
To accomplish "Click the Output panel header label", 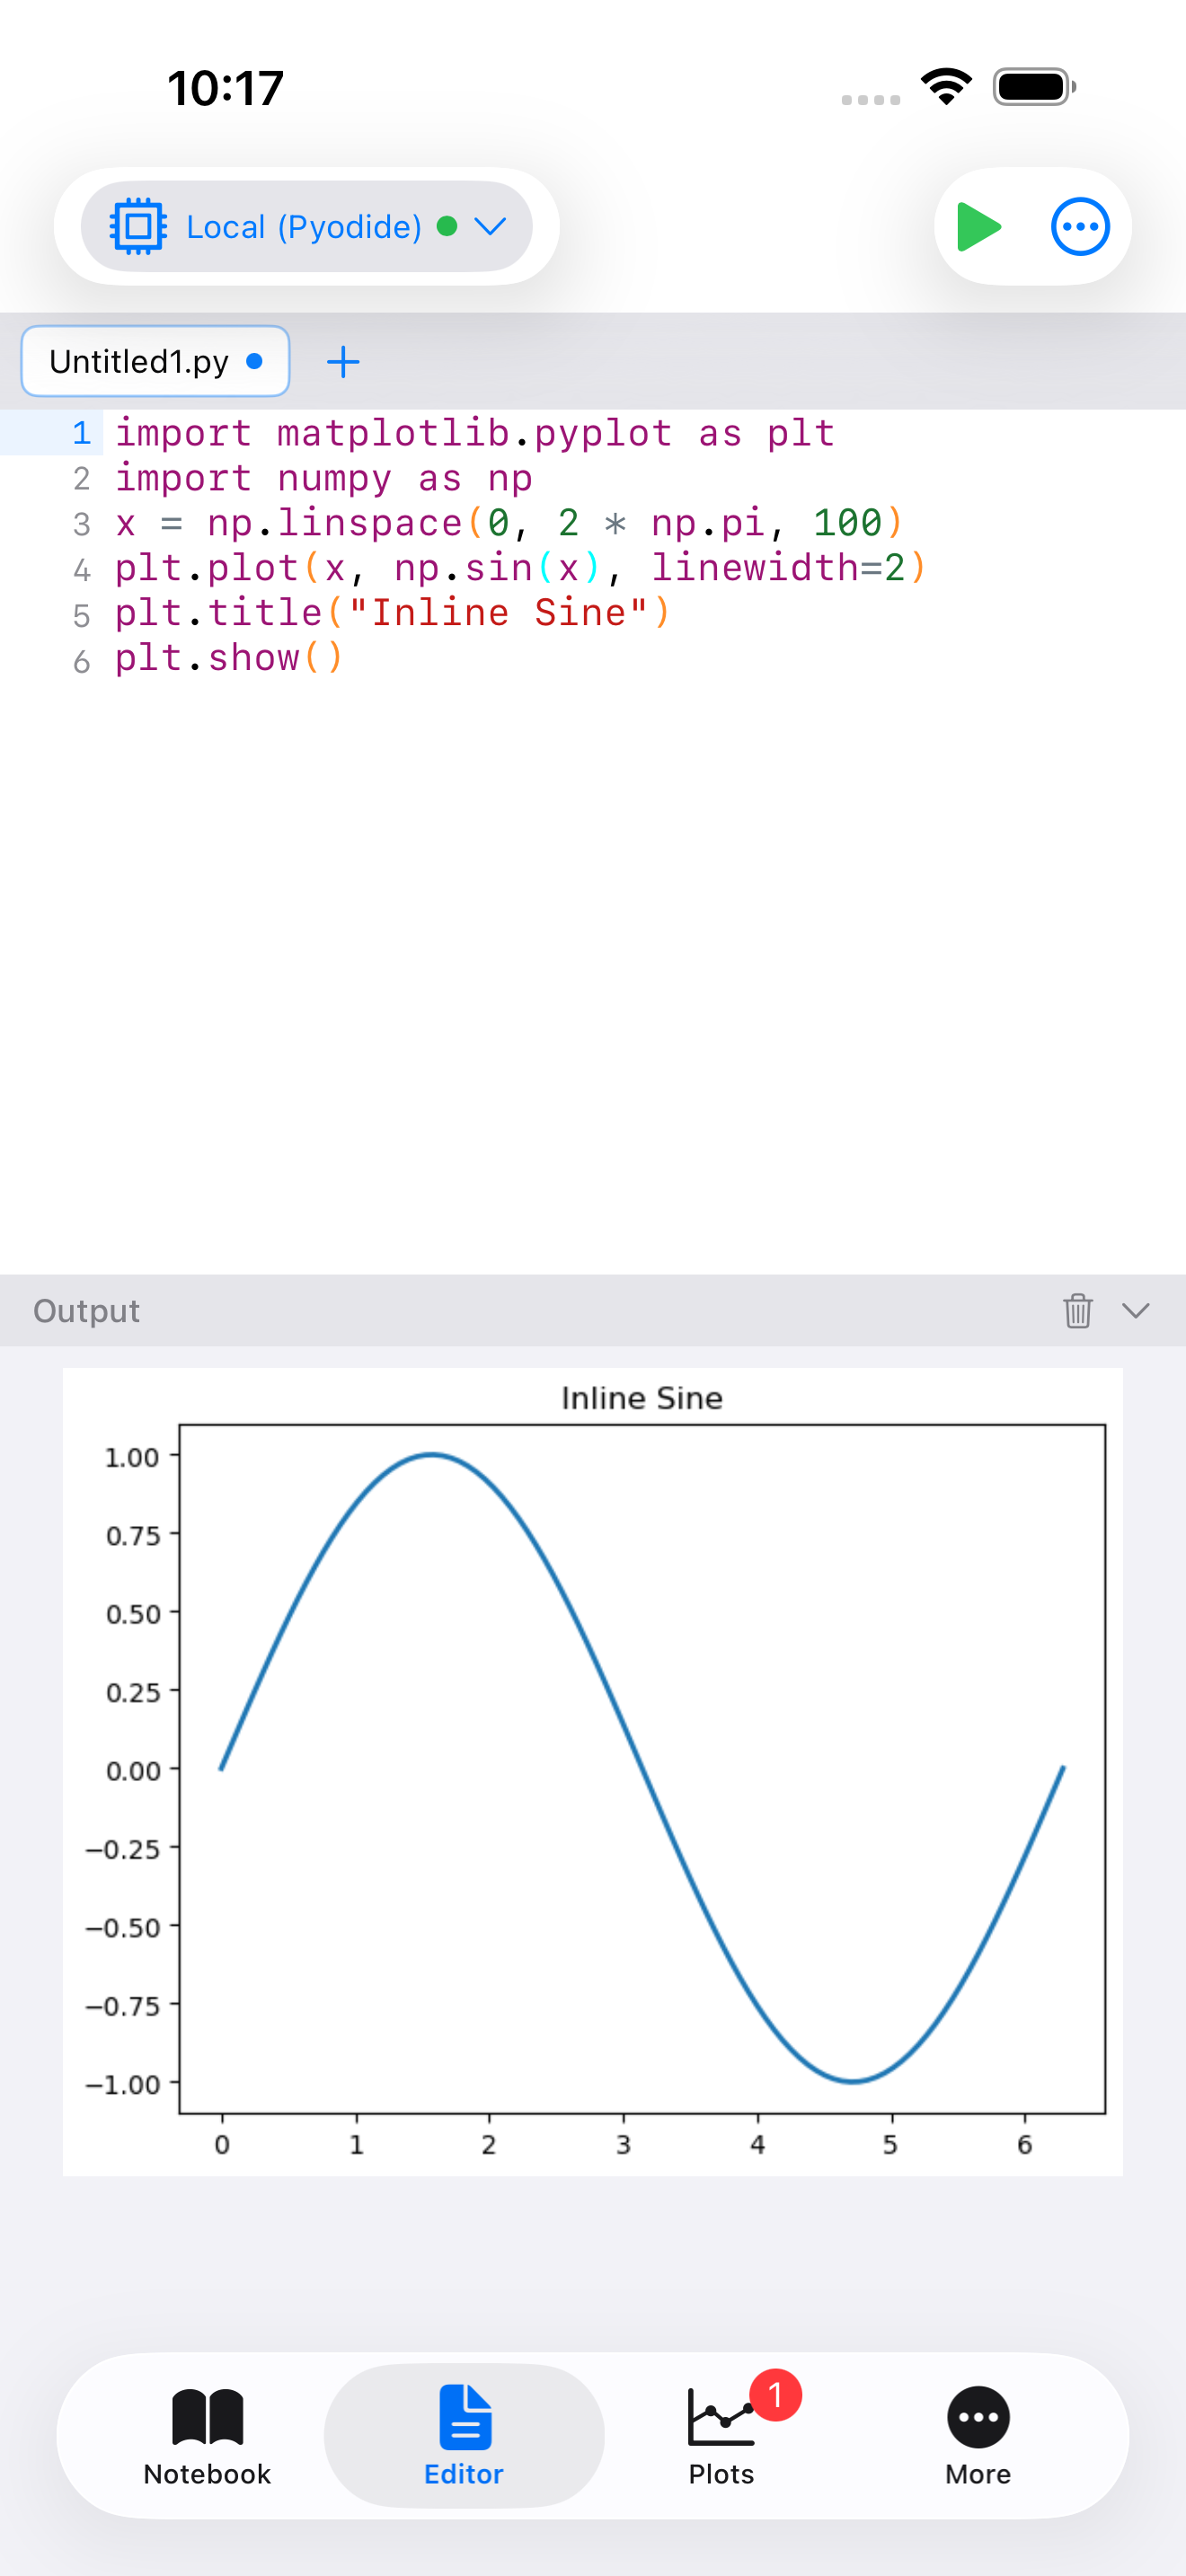I will (86, 1311).
